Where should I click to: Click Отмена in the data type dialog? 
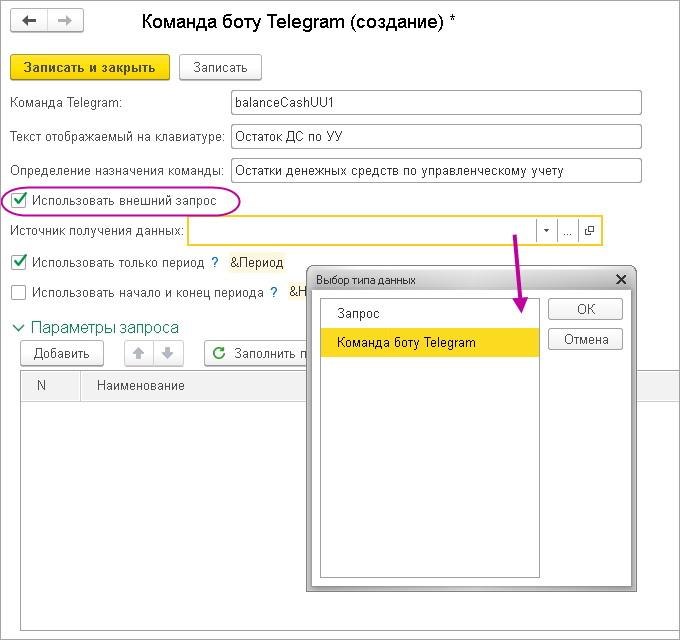coord(585,339)
